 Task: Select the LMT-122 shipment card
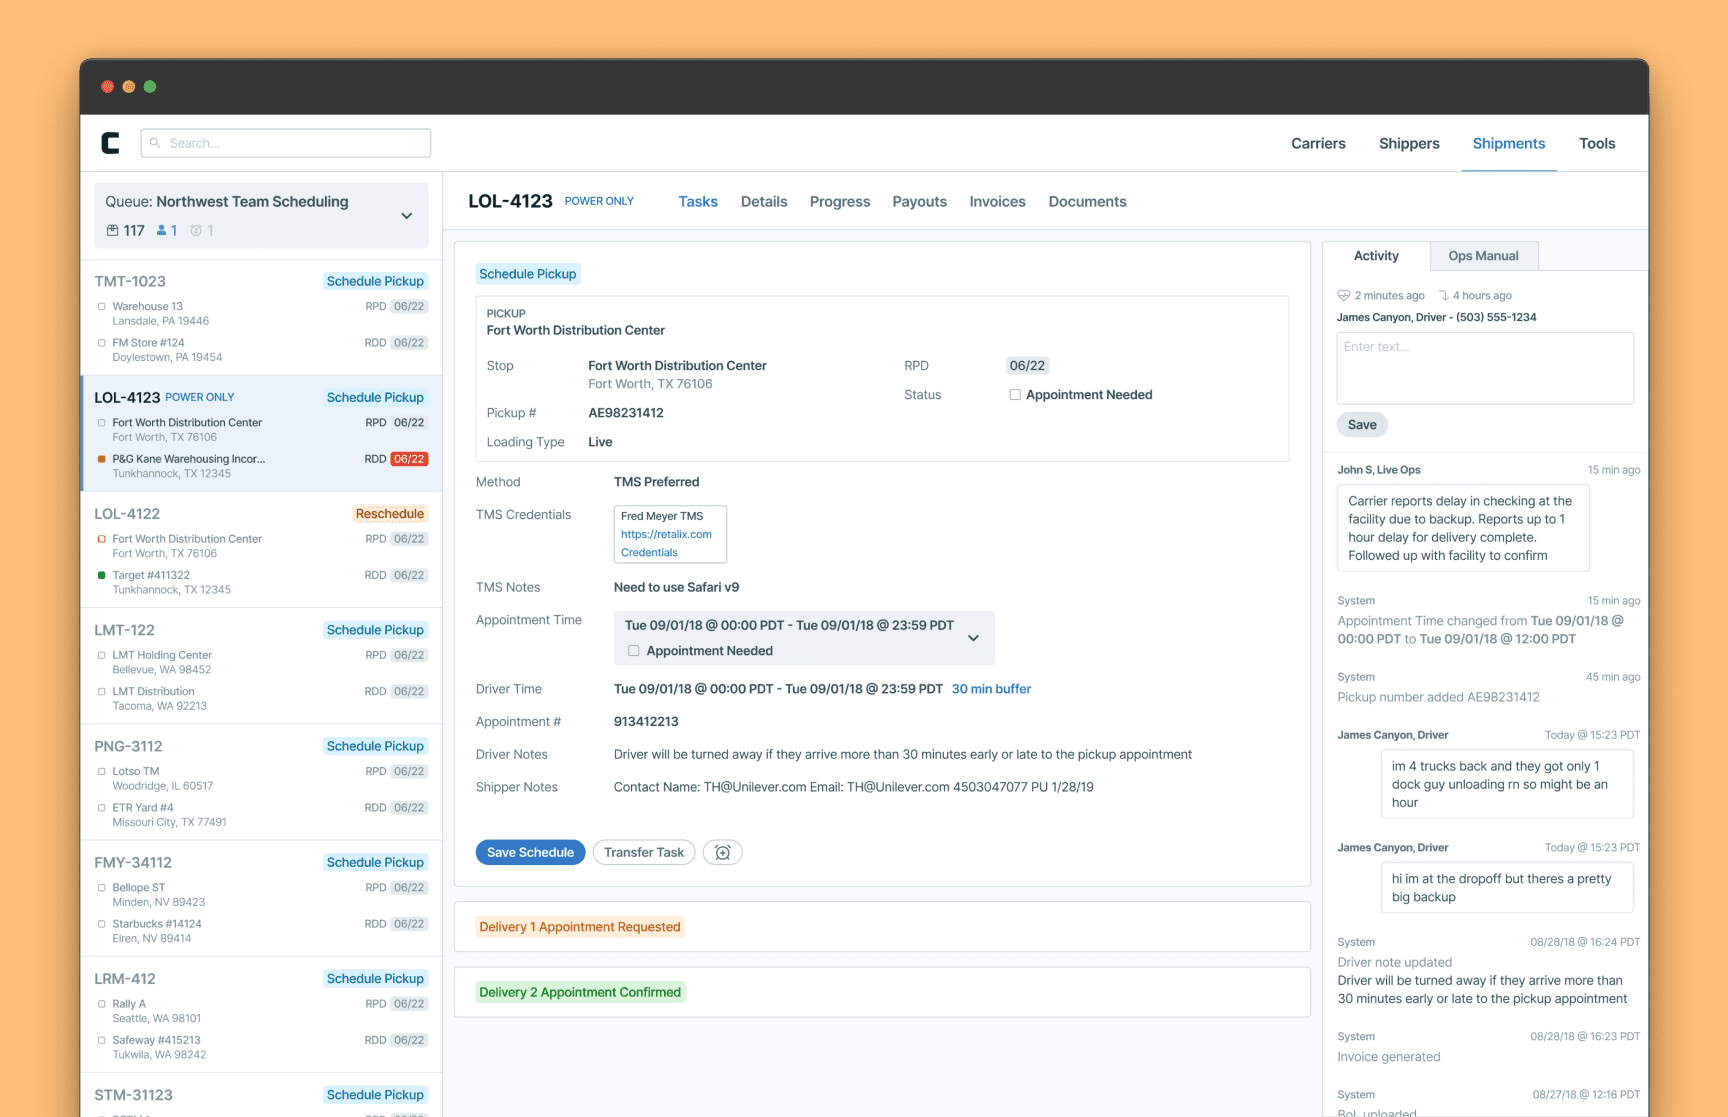(x=261, y=666)
